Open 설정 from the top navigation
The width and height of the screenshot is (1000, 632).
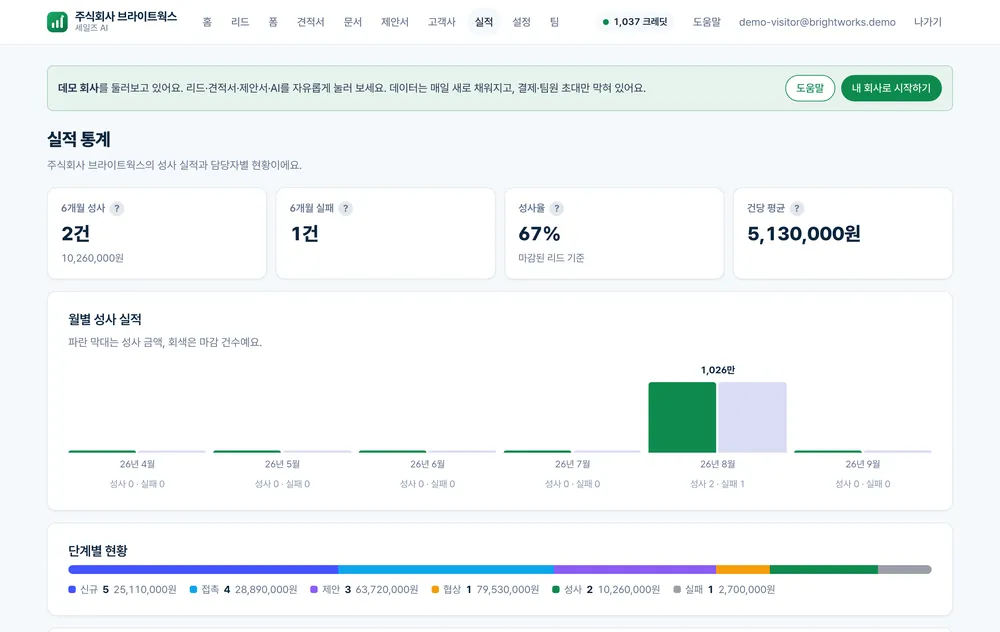click(x=522, y=22)
